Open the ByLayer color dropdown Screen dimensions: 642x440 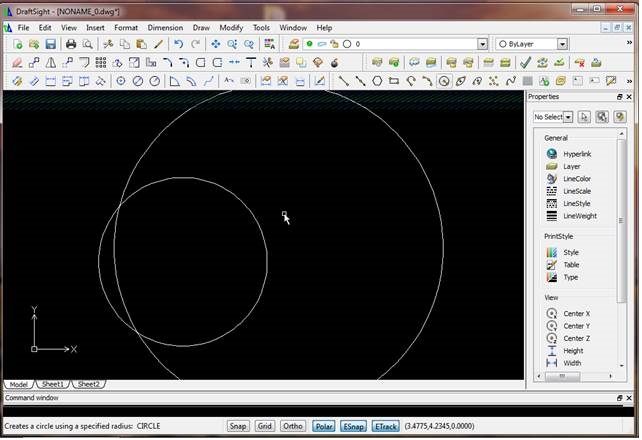563,44
